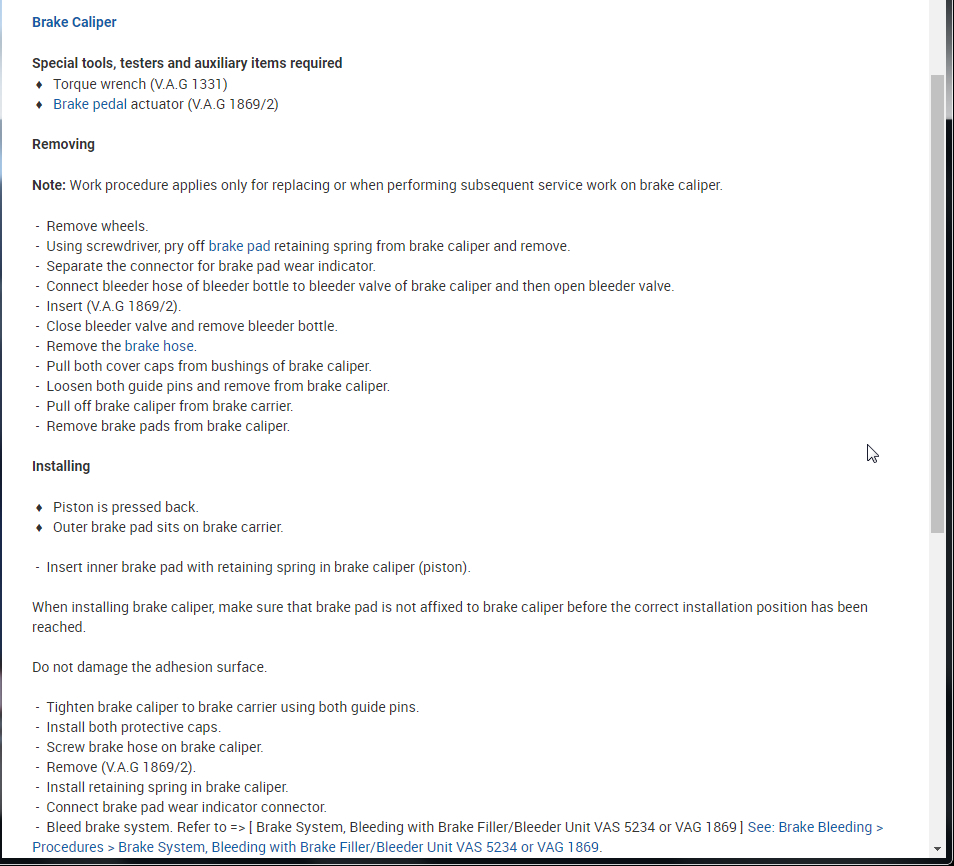This screenshot has width=954, height=866.
Task: Click the Install both protective caps step
Action: (x=133, y=727)
